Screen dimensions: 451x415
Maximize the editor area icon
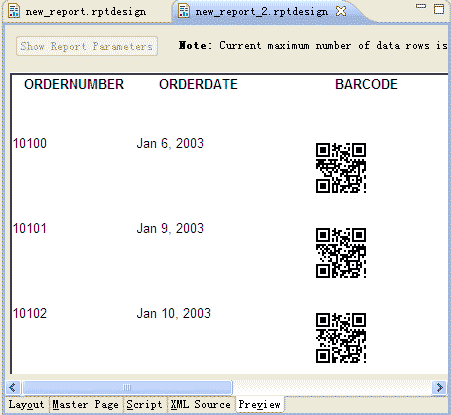(439, 9)
